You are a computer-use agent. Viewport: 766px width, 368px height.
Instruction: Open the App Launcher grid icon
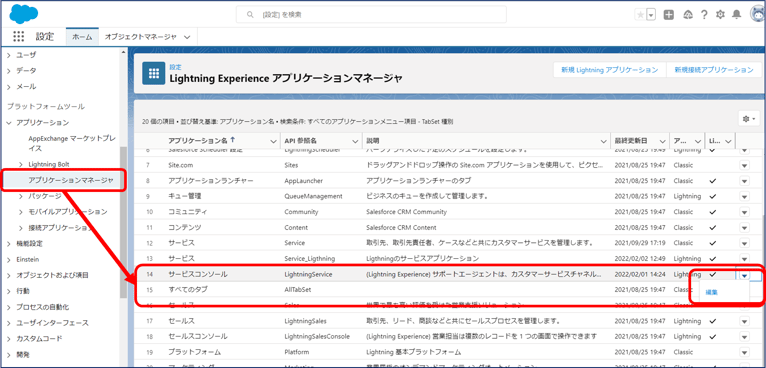[18, 37]
